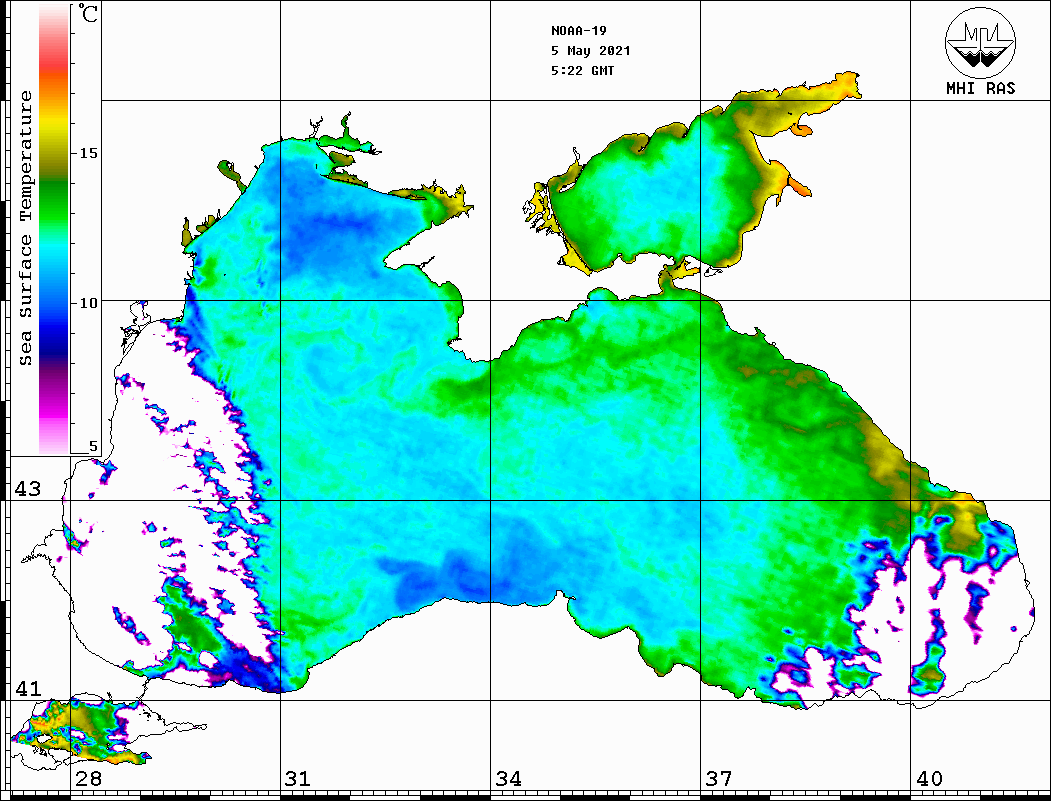Click the 'MHI RAS' text label
Screen dimensions: 1051x801
pyautogui.click(x=980, y=88)
